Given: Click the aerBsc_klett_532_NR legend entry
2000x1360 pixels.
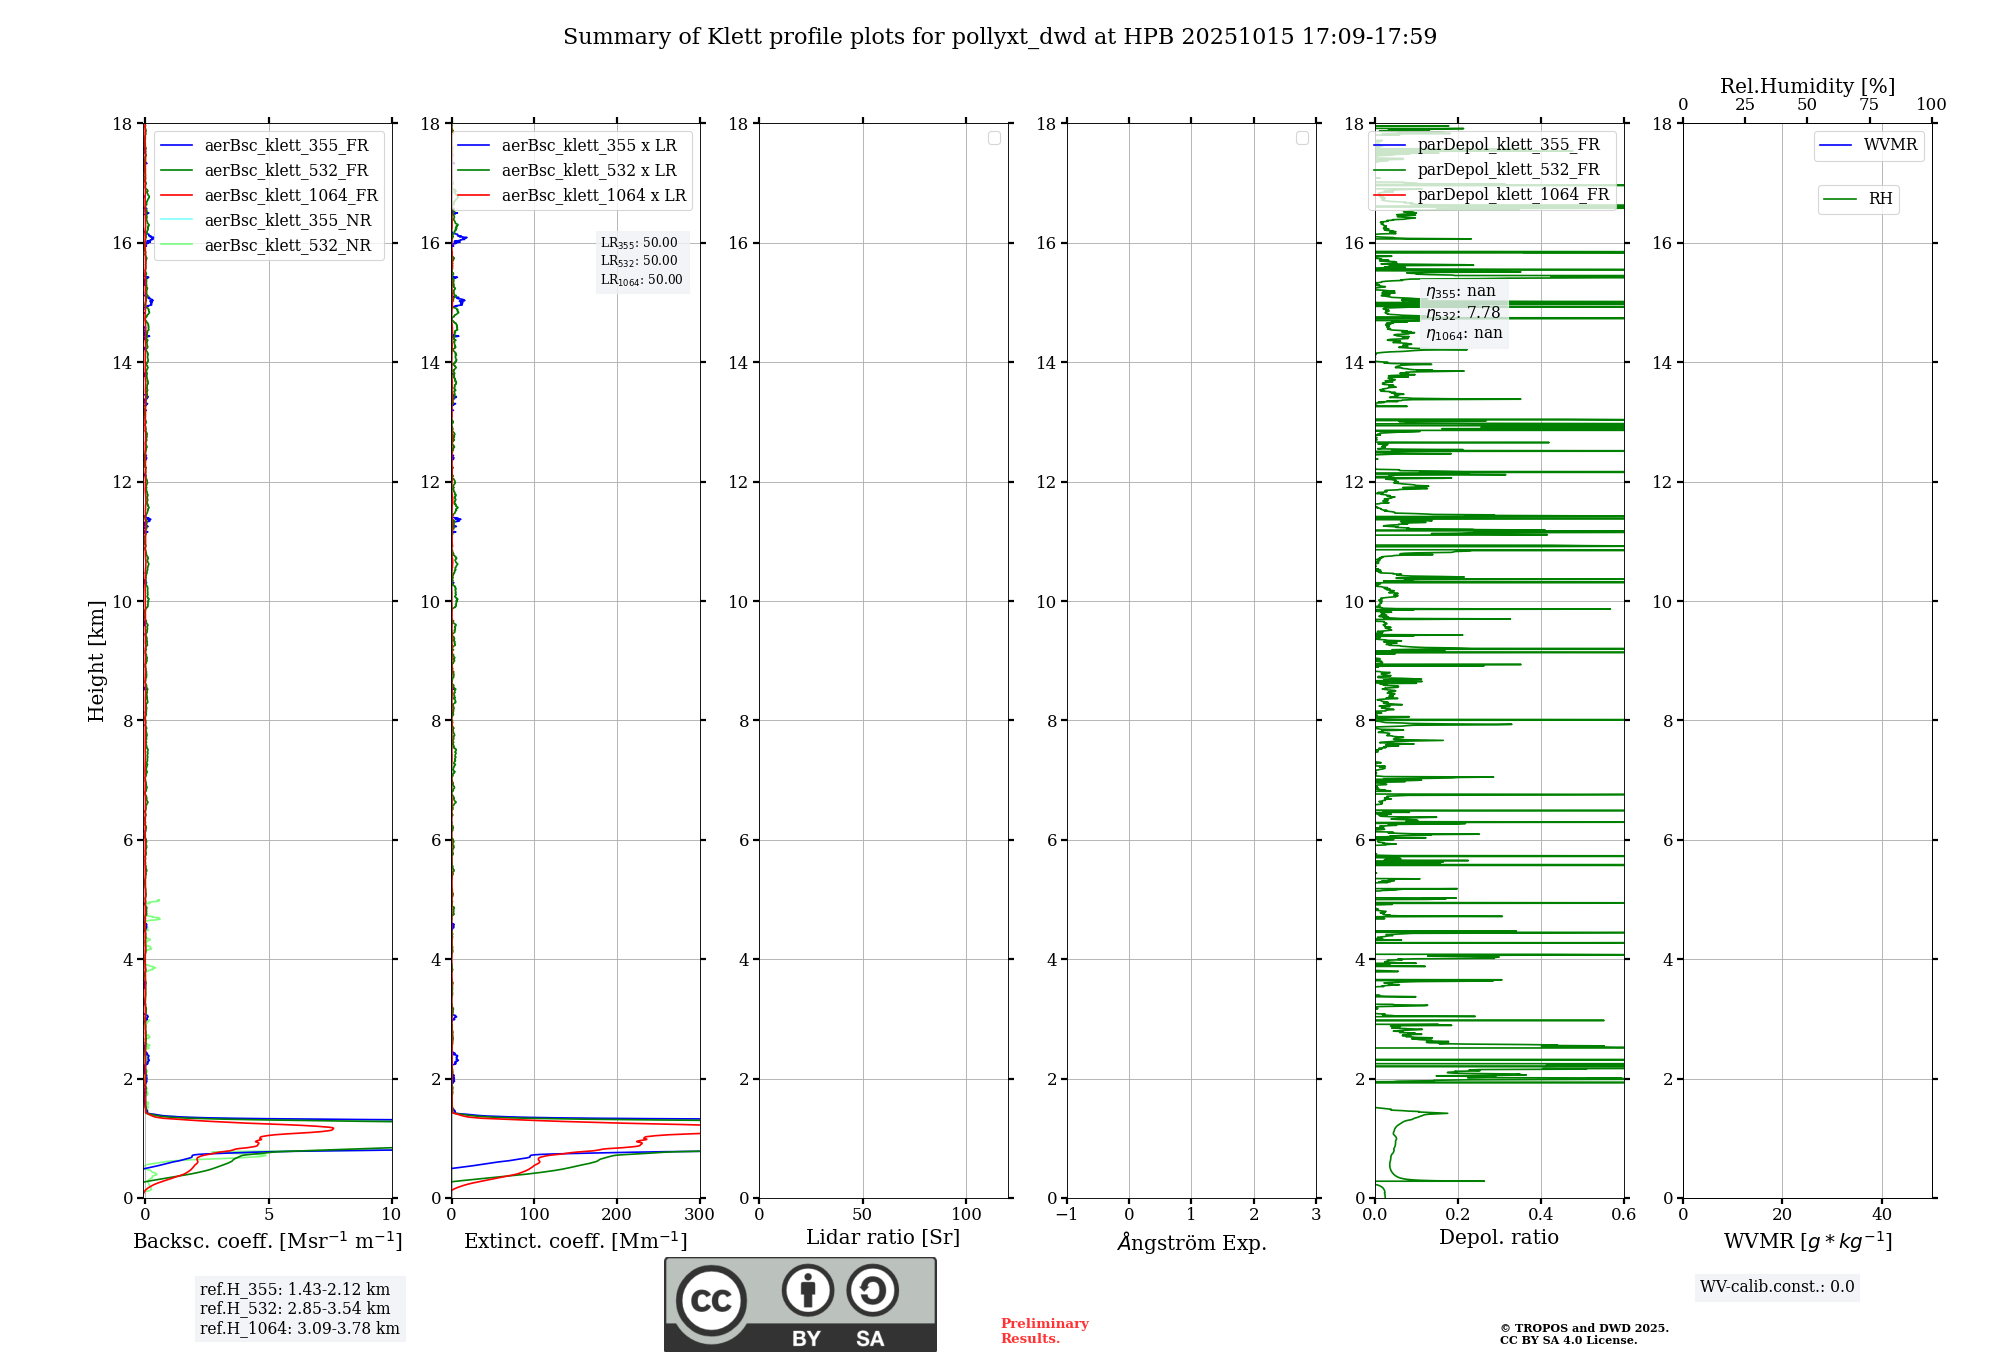Looking at the screenshot, I should click(x=287, y=246).
